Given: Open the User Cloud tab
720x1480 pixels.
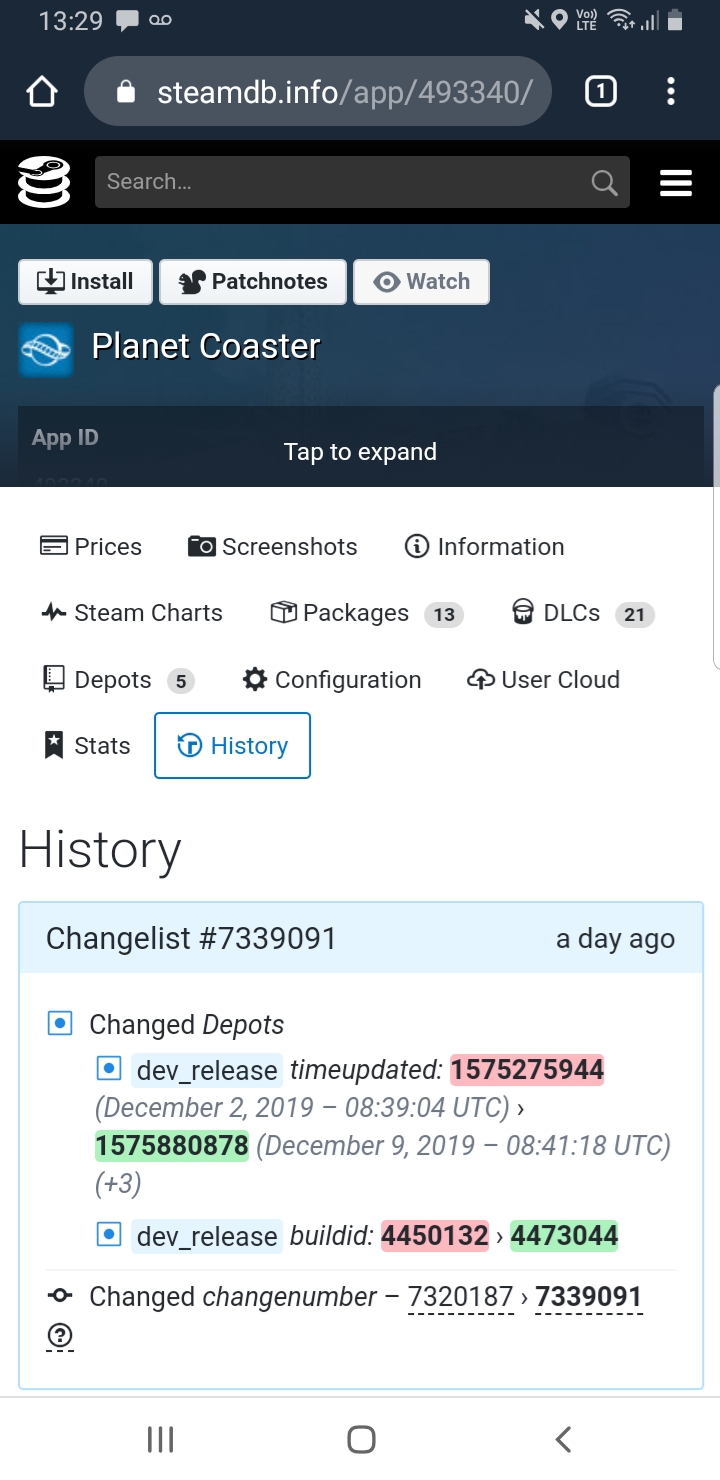Looking at the screenshot, I should pos(544,680).
